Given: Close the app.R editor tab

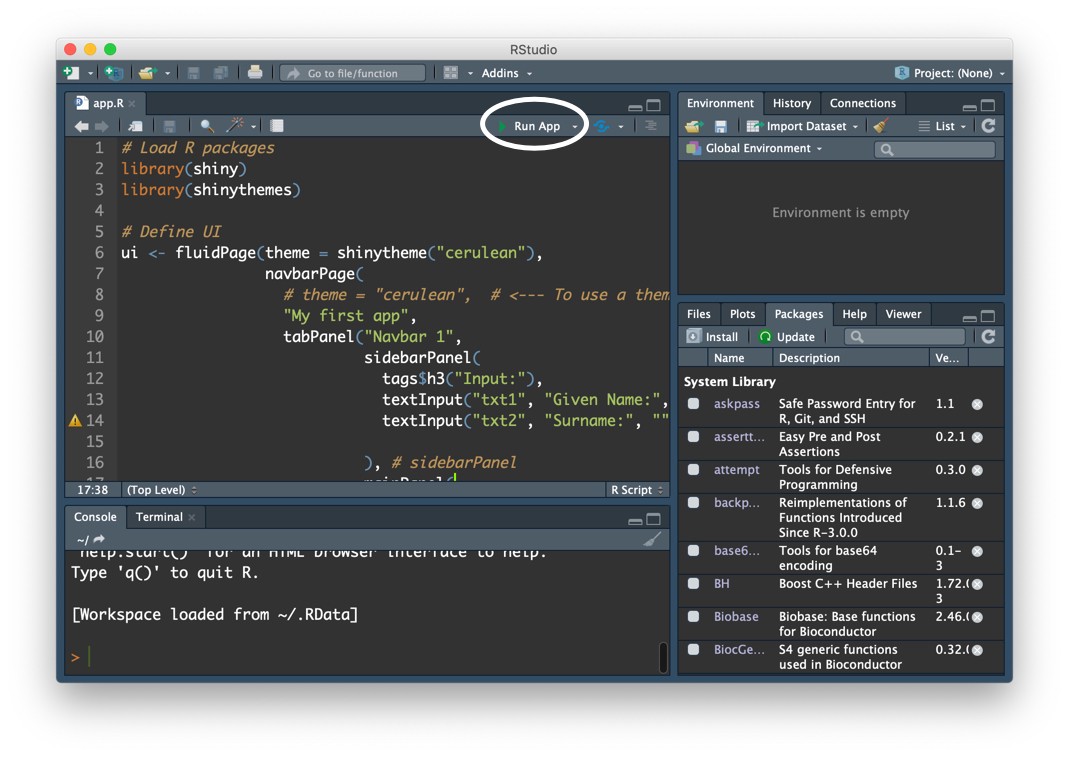Looking at the screenshot, I should point(132,104).
